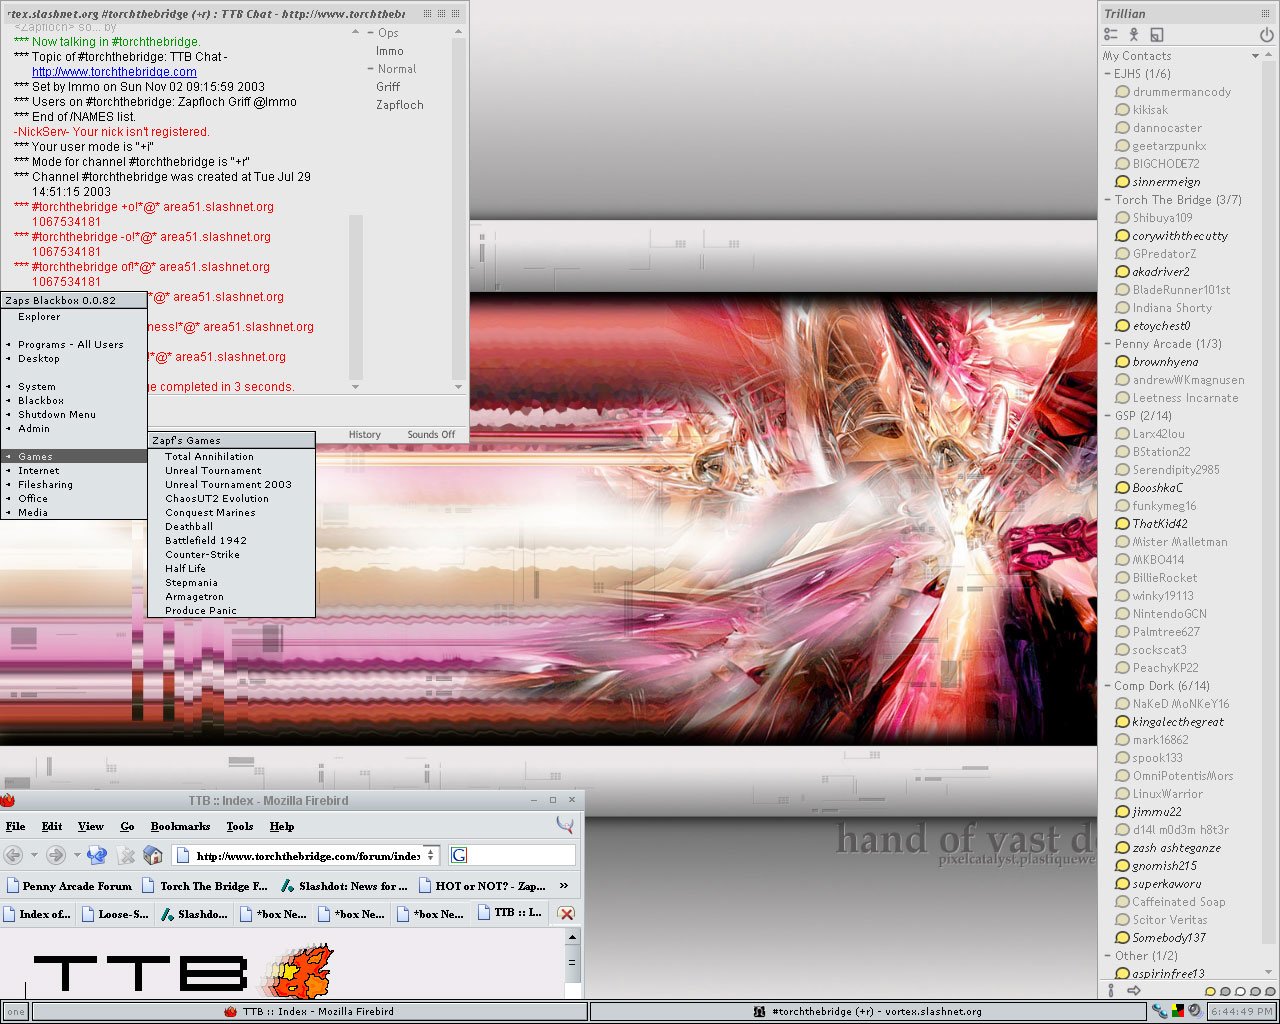Collapse the Penny Arcade contact group
The image size is (1280, 1024).
1107,344
